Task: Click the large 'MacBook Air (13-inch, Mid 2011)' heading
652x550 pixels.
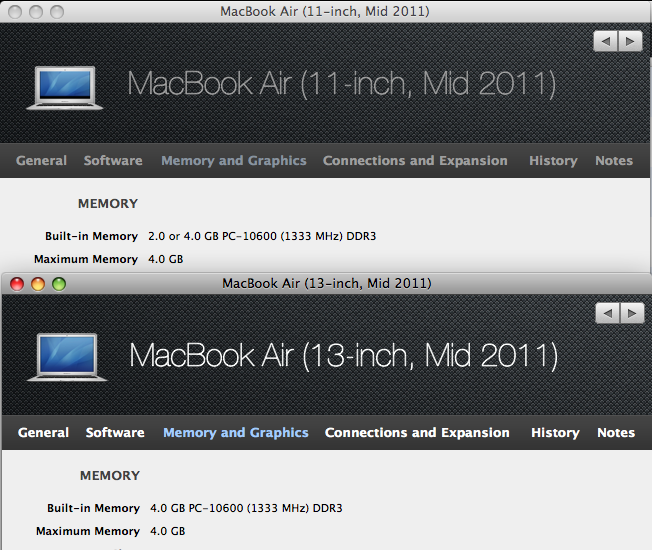Action: pos(343,356)
